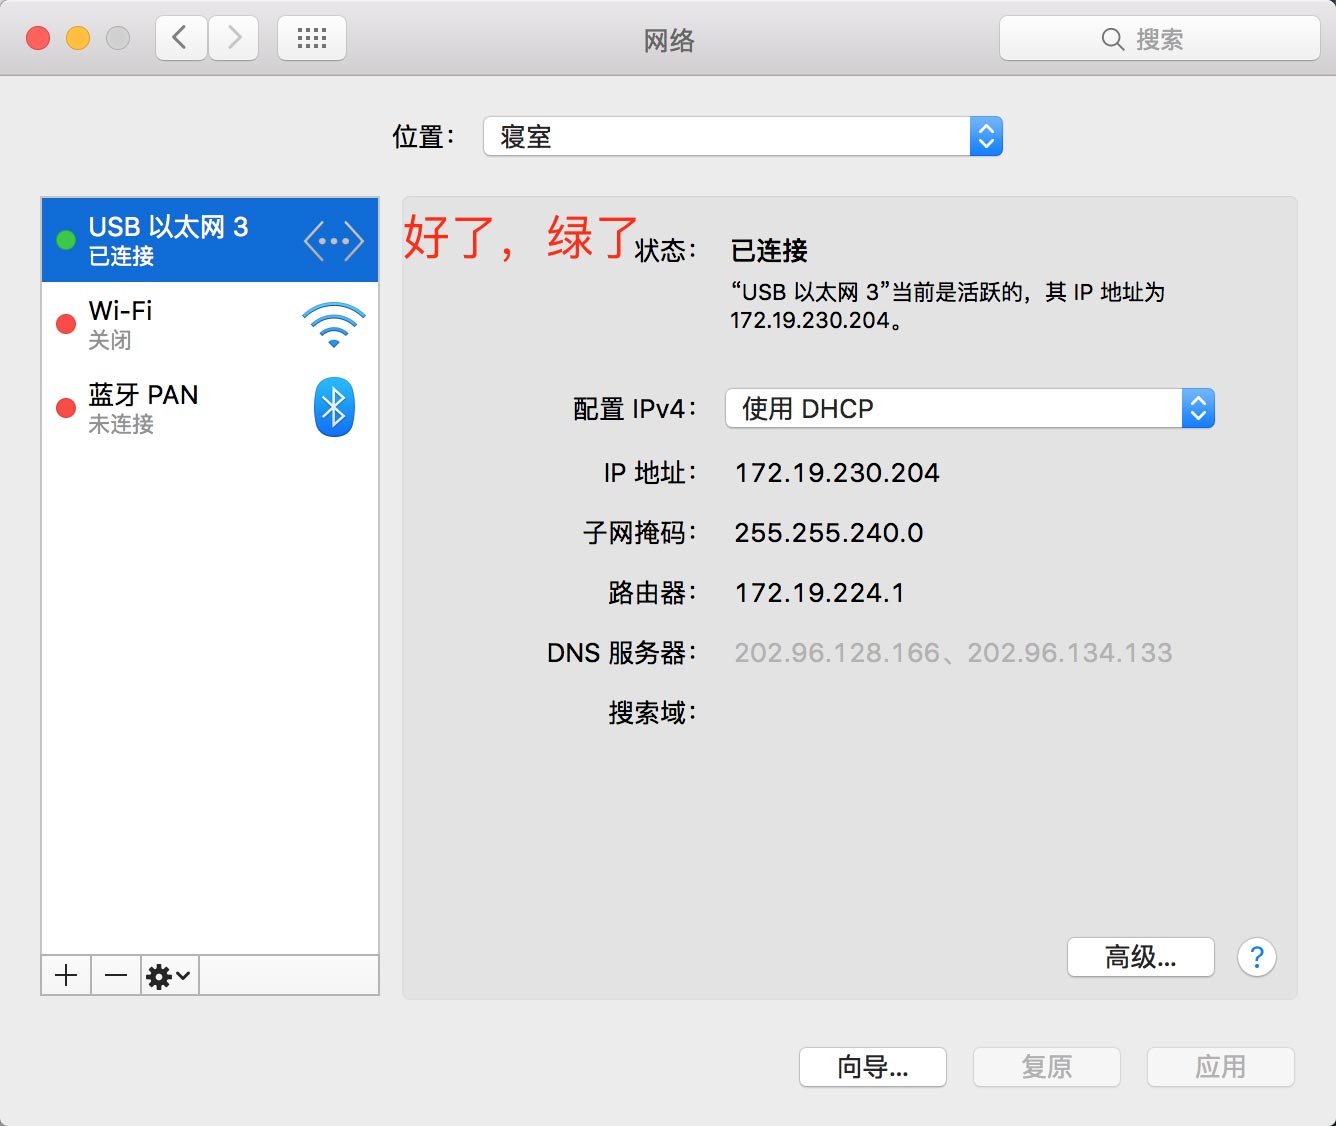Add a new network service with plus
Screen dimensions: 1336x1126
coord(66,975)
